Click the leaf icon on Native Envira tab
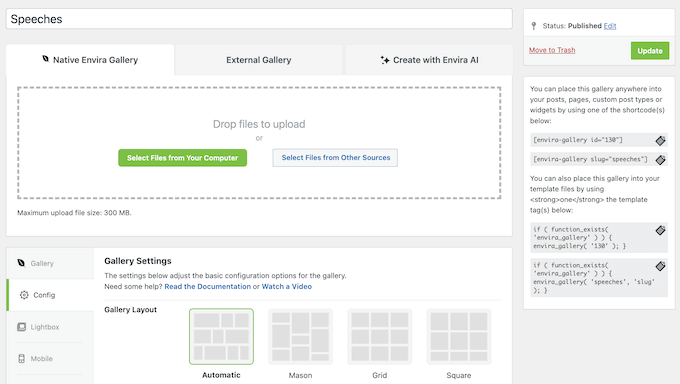Screen dimensions: 680x384 (x=46, y=59)
